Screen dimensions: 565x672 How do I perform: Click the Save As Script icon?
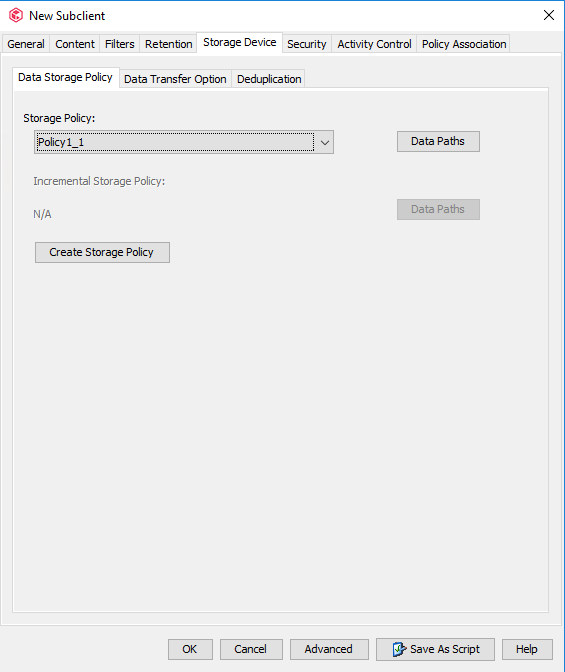tap(399, 649)
